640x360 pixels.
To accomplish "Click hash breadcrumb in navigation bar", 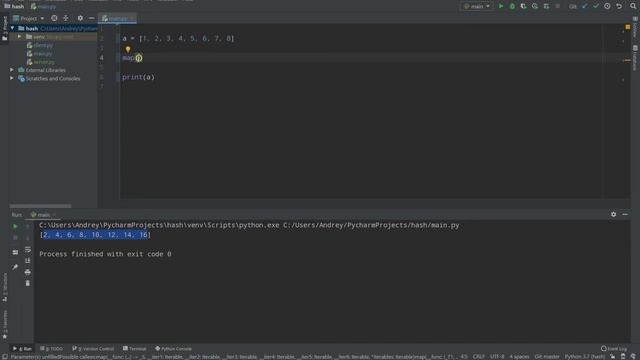I will pos(14,6).
